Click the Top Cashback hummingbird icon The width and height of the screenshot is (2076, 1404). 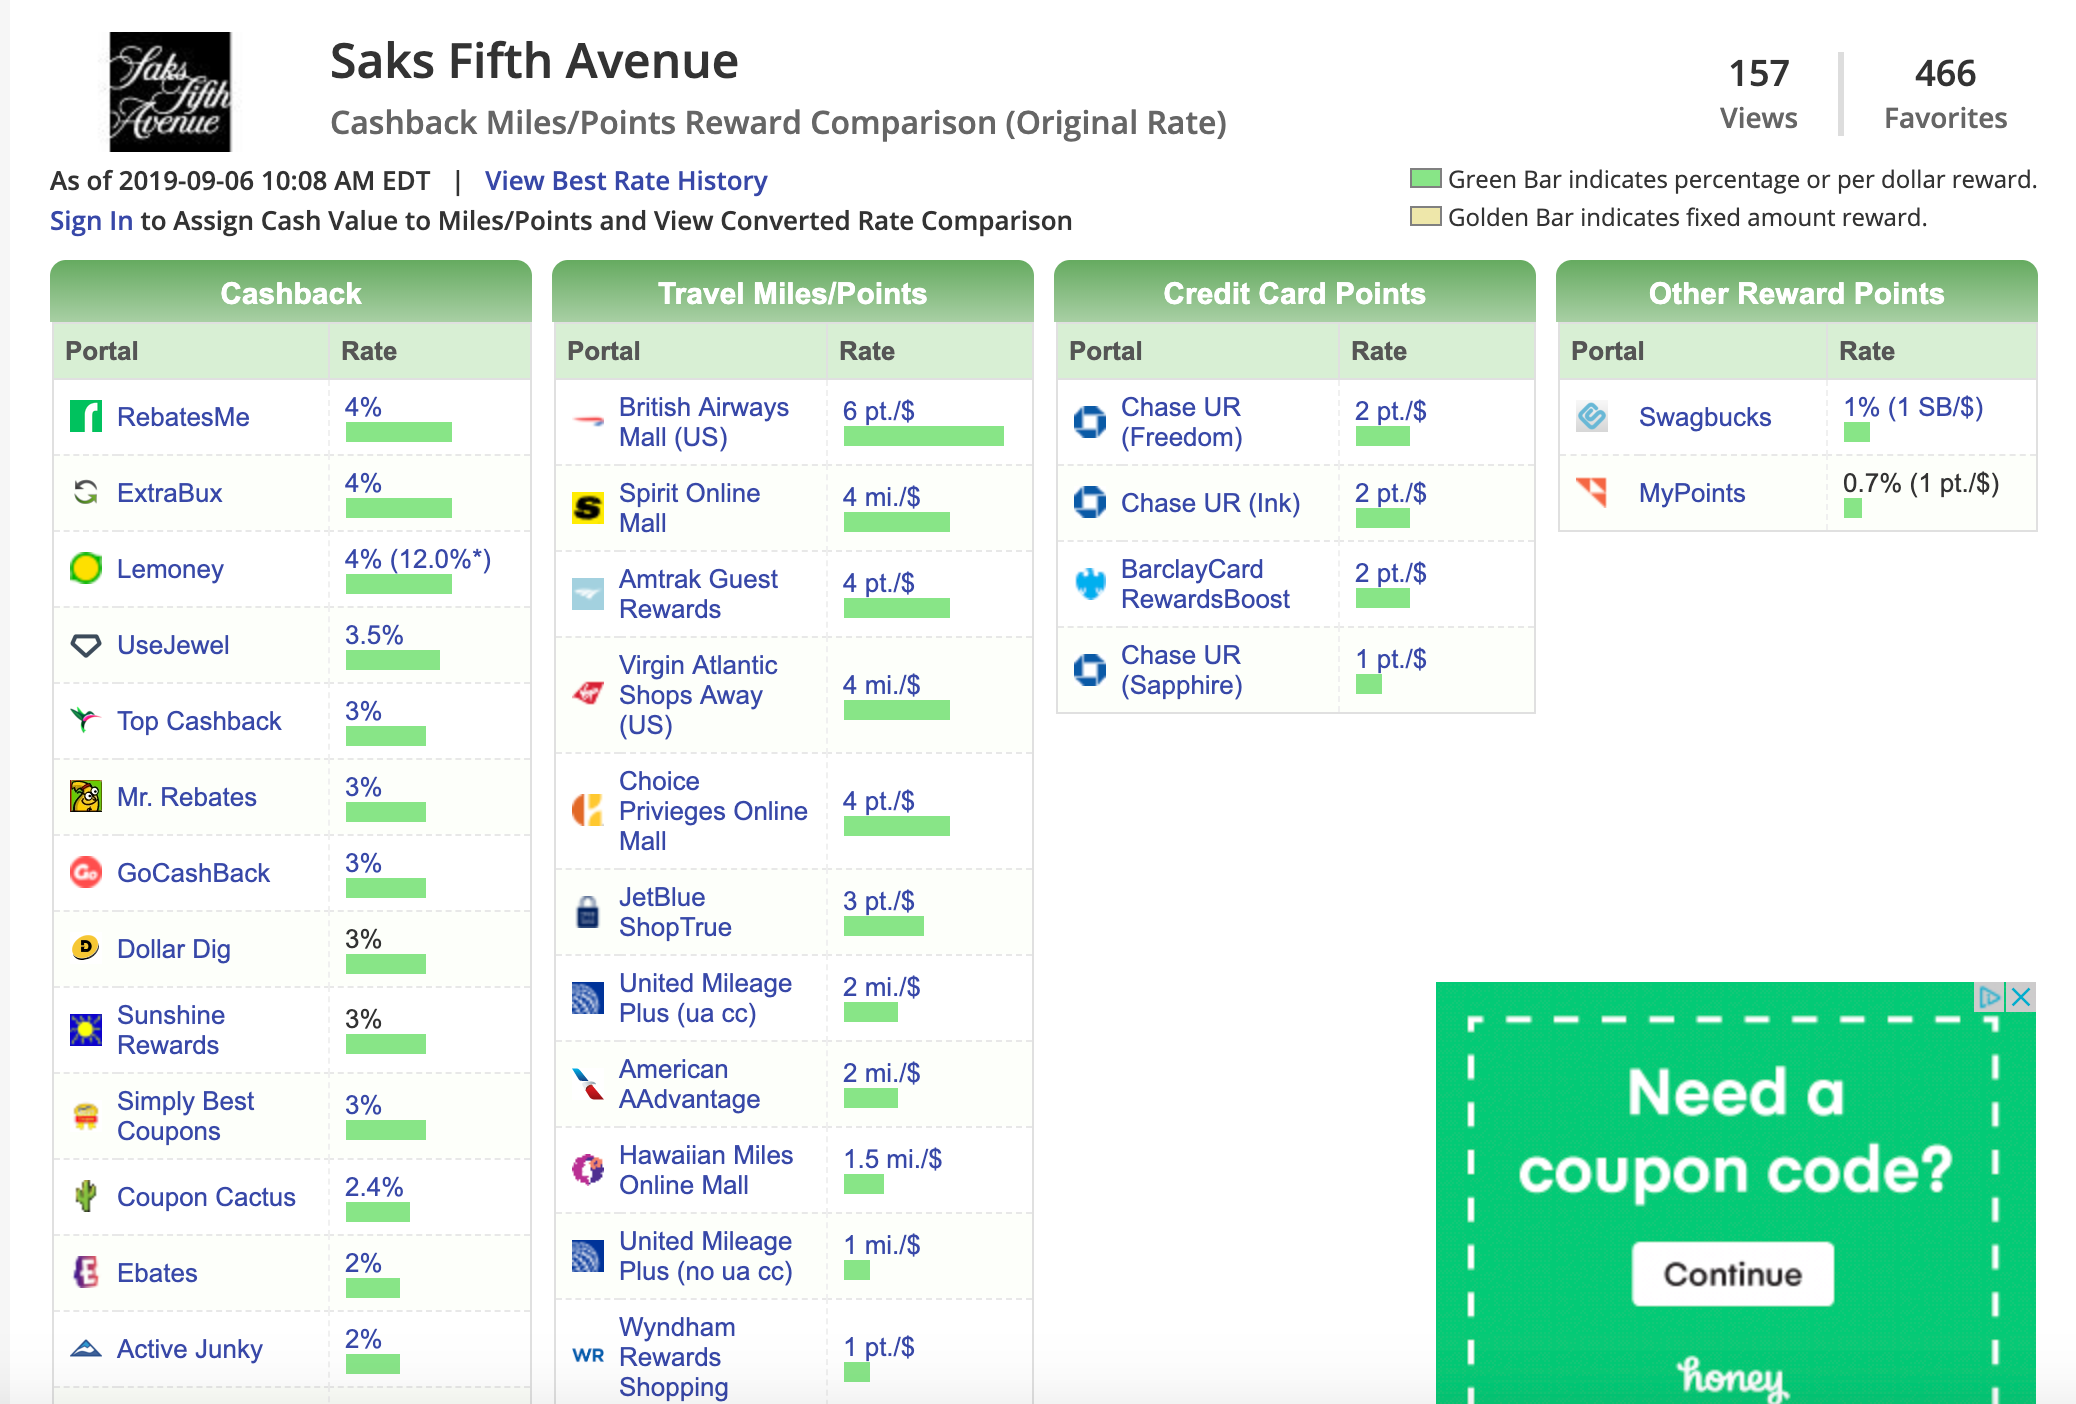86,720
